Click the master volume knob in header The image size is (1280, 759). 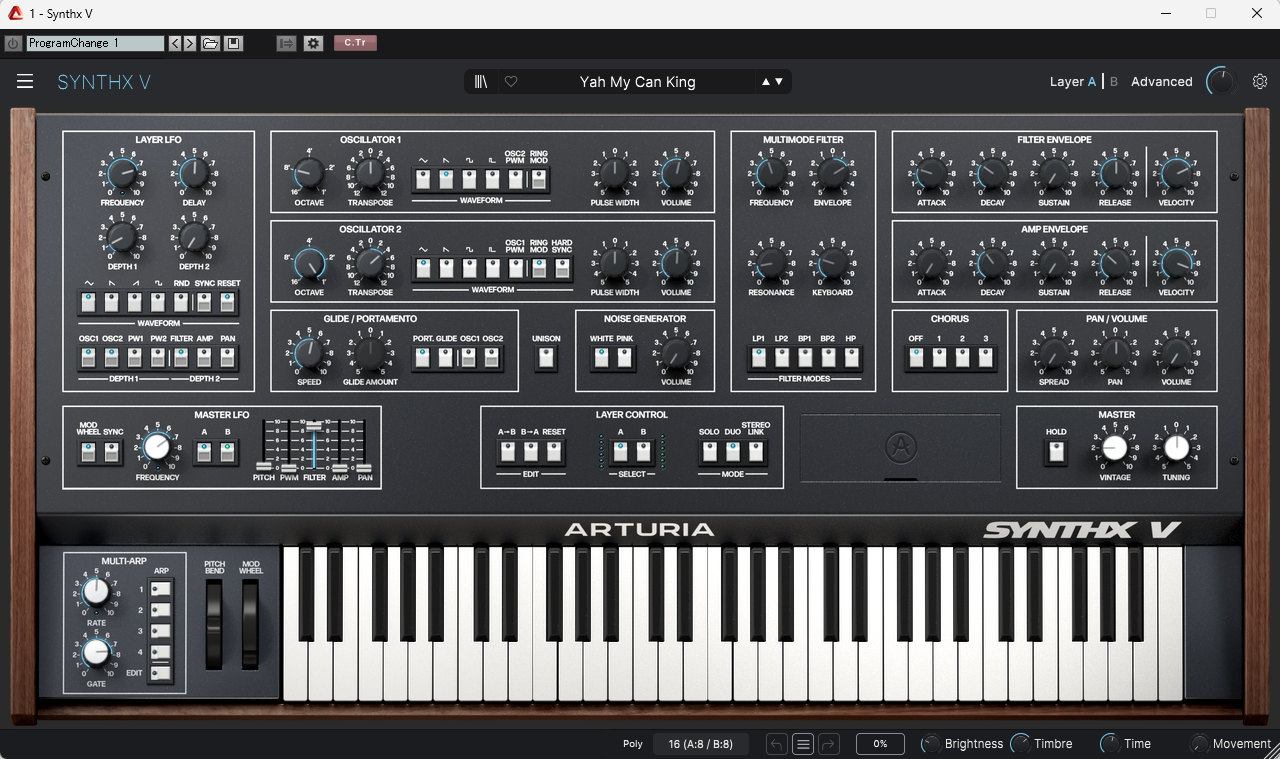pyautogui.click(x=1220, y=82)
